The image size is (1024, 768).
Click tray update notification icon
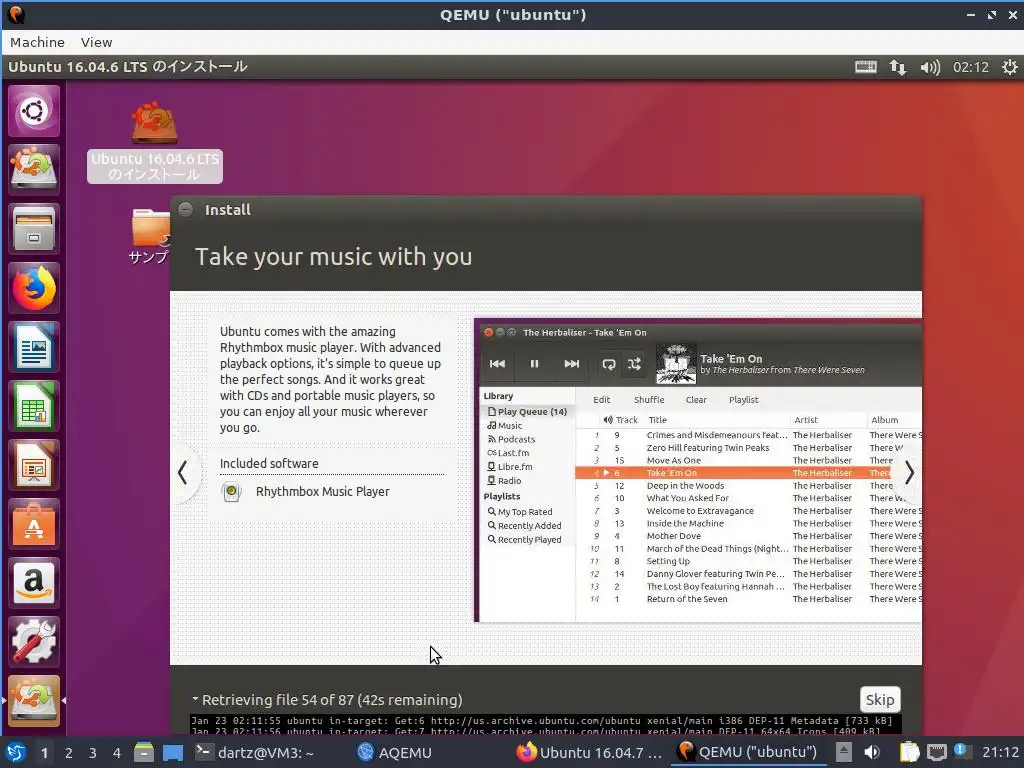[961, 751]
